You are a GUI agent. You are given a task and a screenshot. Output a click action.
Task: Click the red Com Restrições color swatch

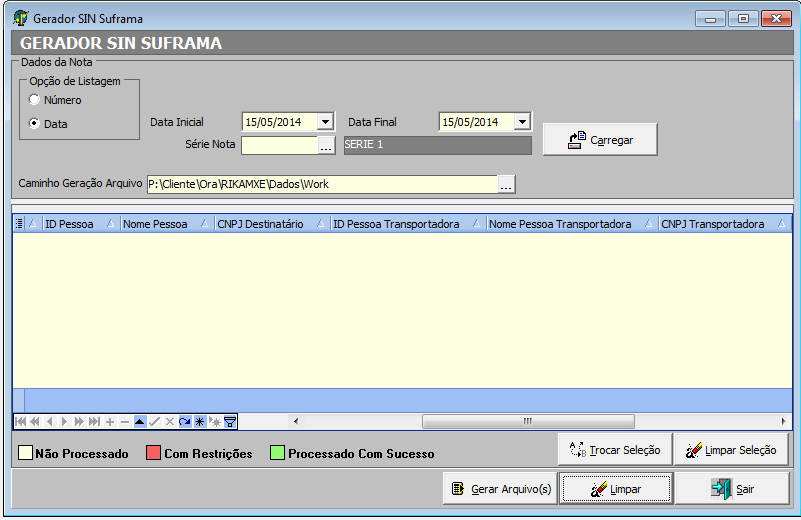154,453
